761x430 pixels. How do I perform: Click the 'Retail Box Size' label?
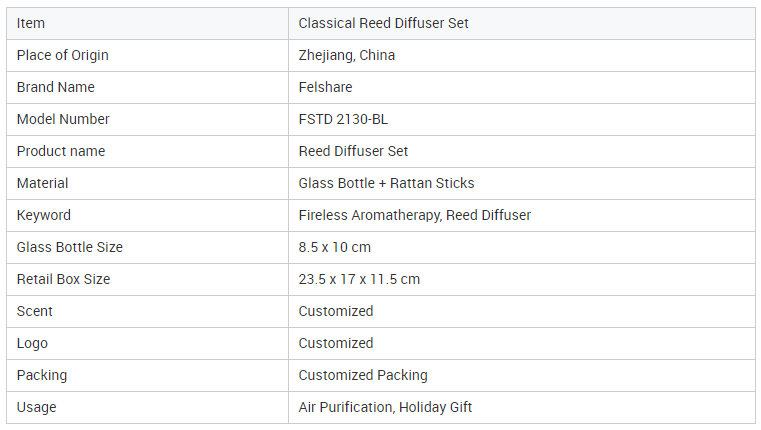[63, 280]
